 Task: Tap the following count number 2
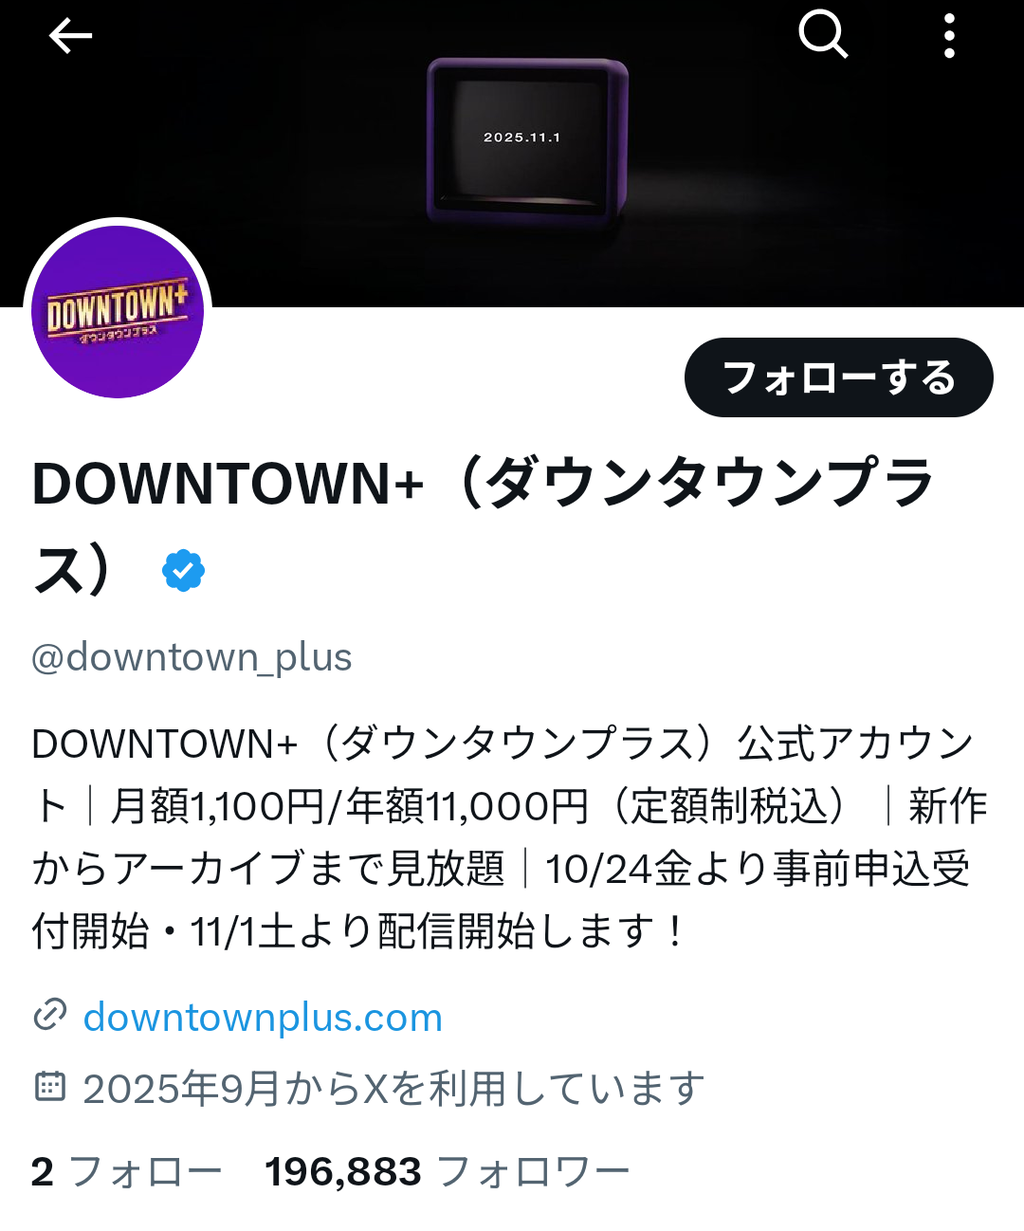pos(42,1171)
